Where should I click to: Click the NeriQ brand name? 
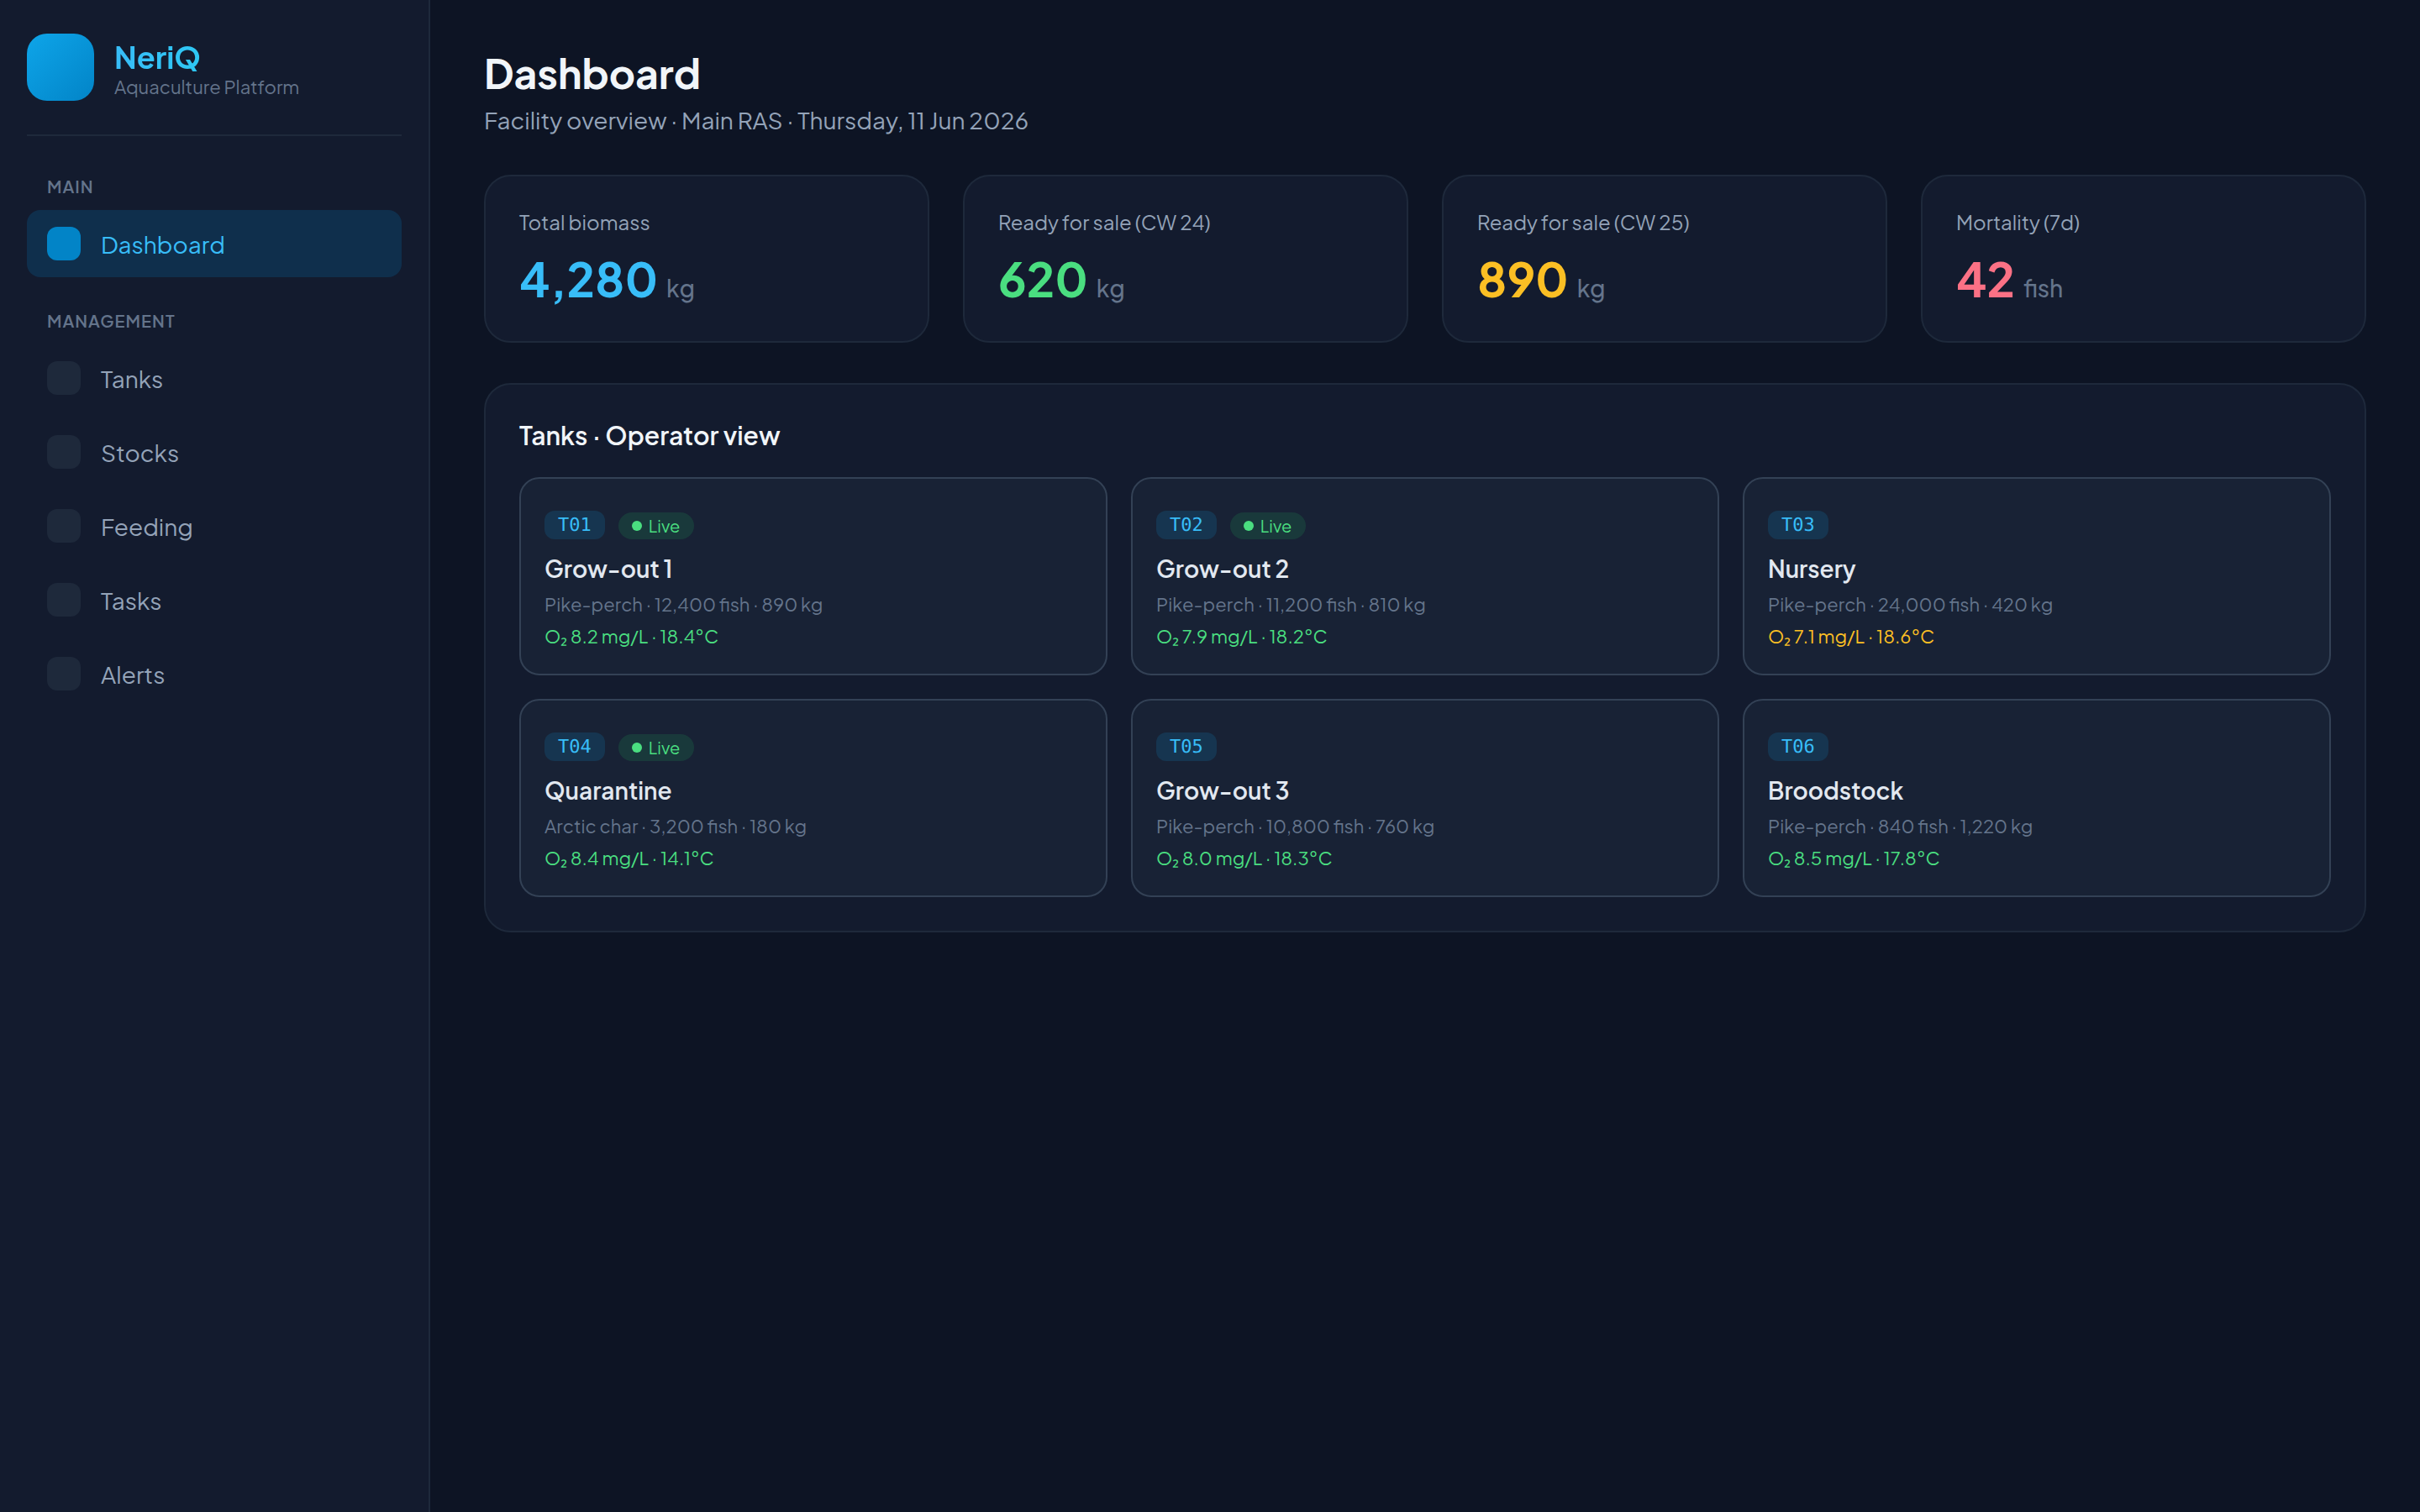point(157,57)
